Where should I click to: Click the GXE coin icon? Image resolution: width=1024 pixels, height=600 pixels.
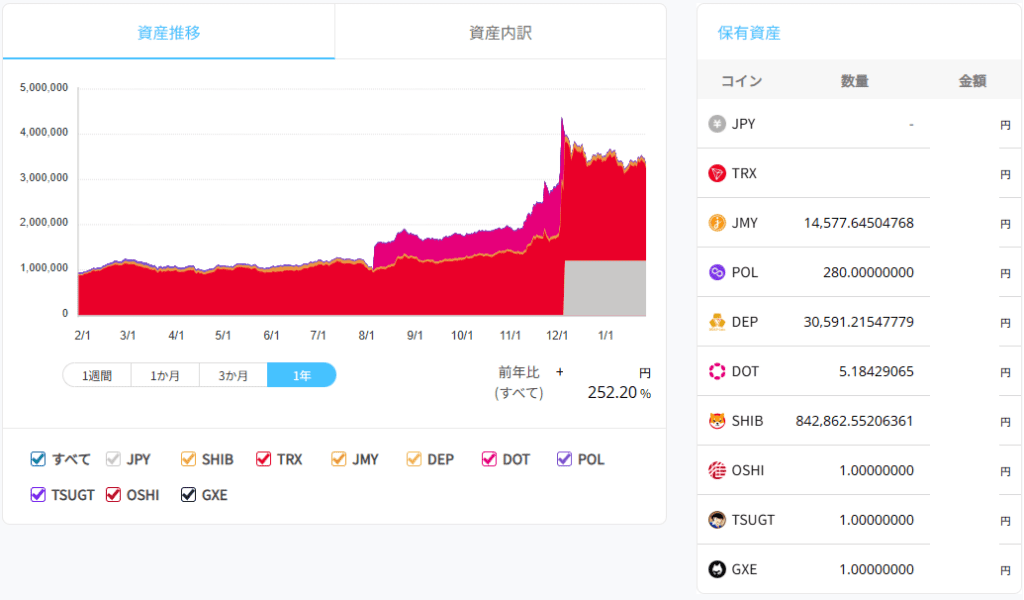tap(717, 570)
